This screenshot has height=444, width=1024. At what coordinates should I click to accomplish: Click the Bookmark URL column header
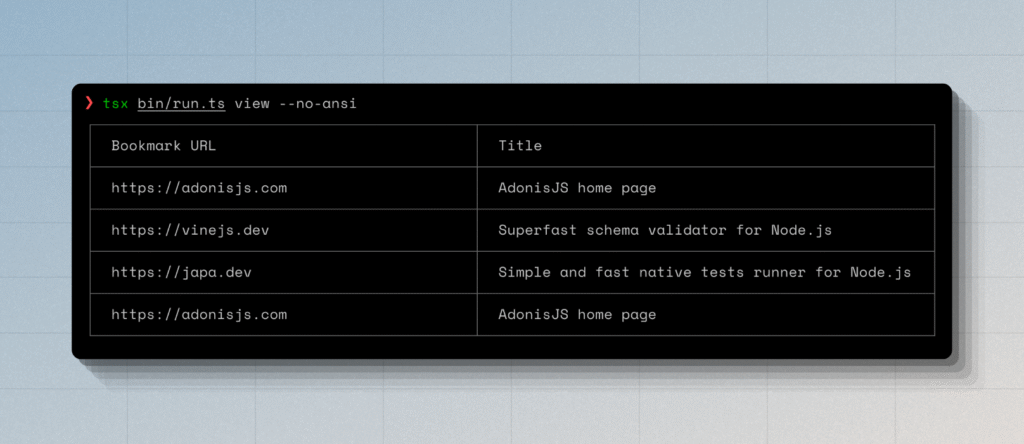coord(163,146)
